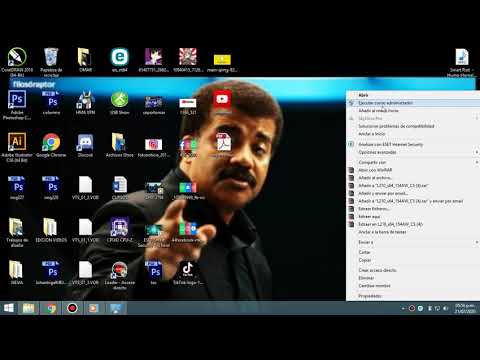Choose Copiar in context menu
Viewport: 480px width, 360px height.
(x=413, y=260)
